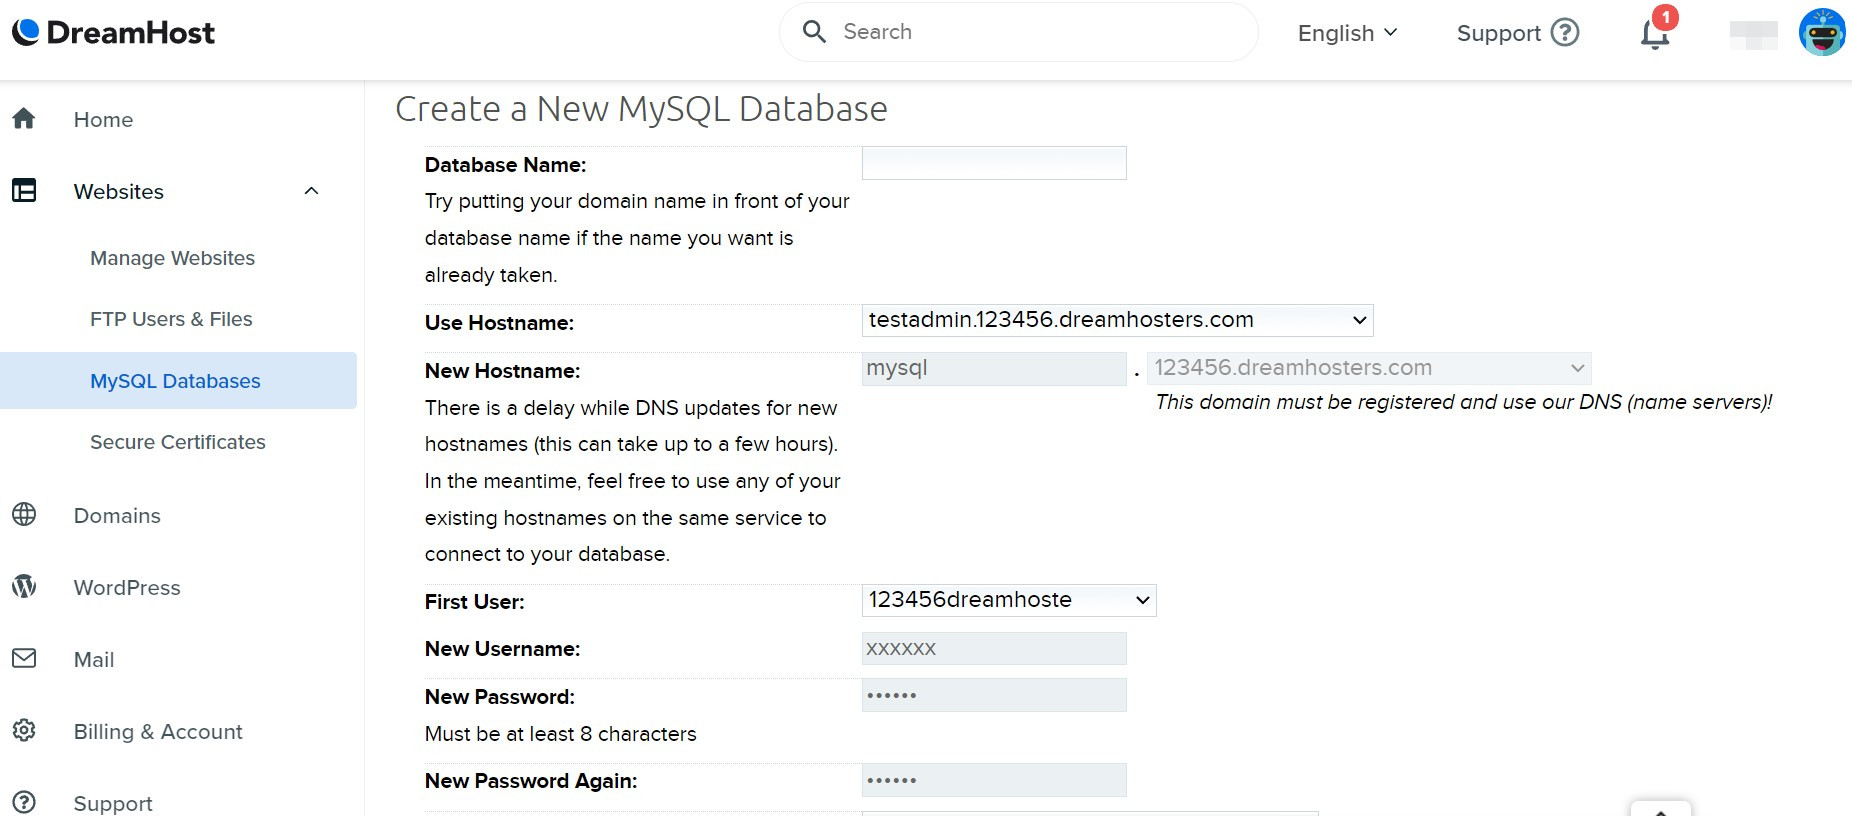Click the Domains globe icon
The image size is (1852, 816).
pos(24,515)
